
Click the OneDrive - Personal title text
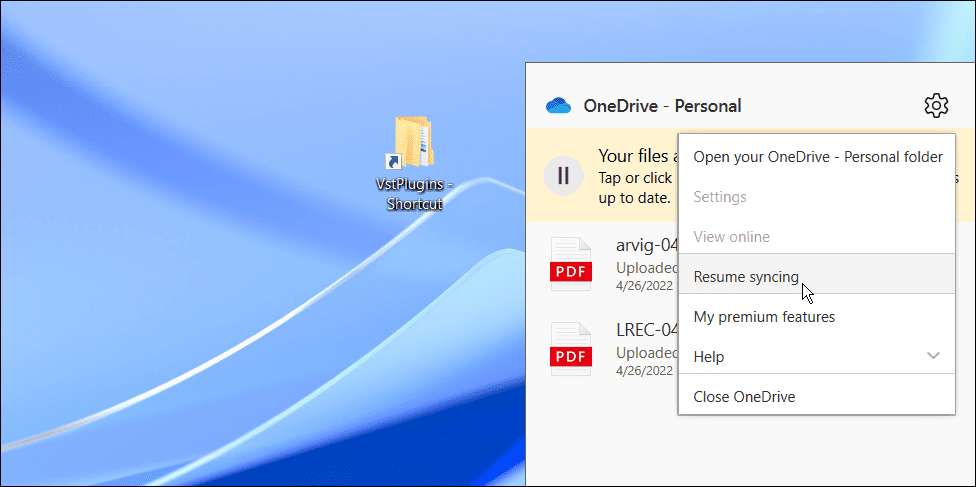pyautogui.click(x=662, y=106)
